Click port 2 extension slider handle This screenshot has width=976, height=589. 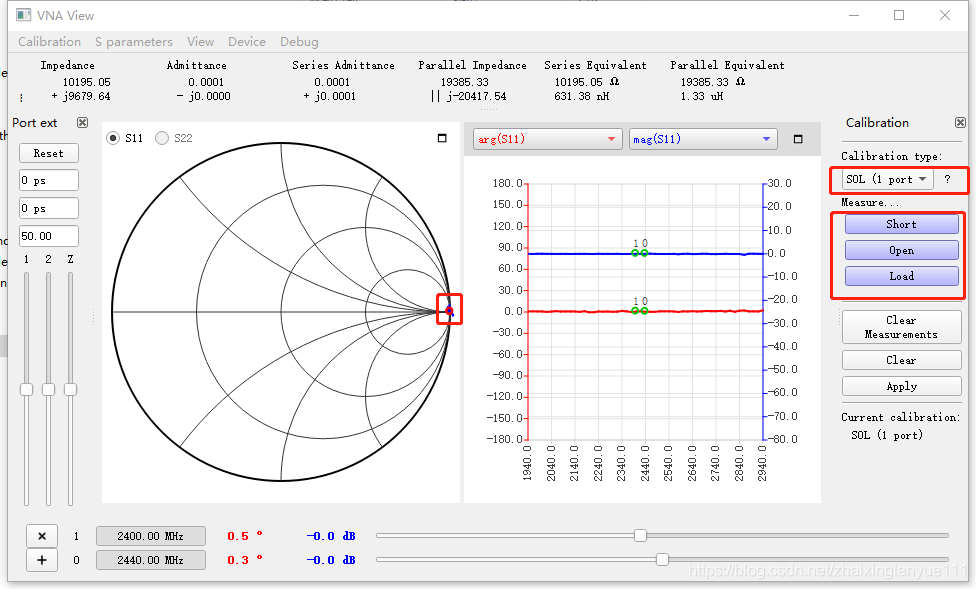[x=49, y=390]
